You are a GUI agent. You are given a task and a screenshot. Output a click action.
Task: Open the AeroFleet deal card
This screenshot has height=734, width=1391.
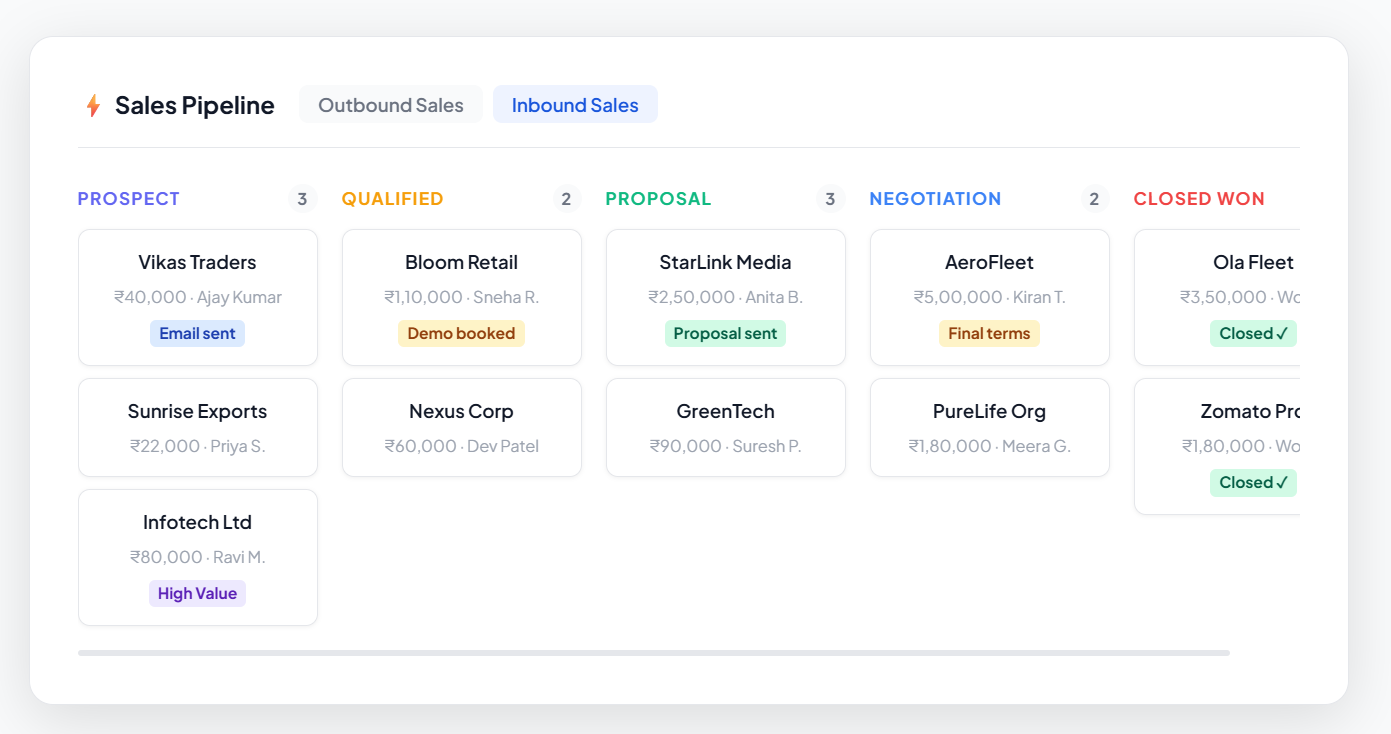click(990, 297)
